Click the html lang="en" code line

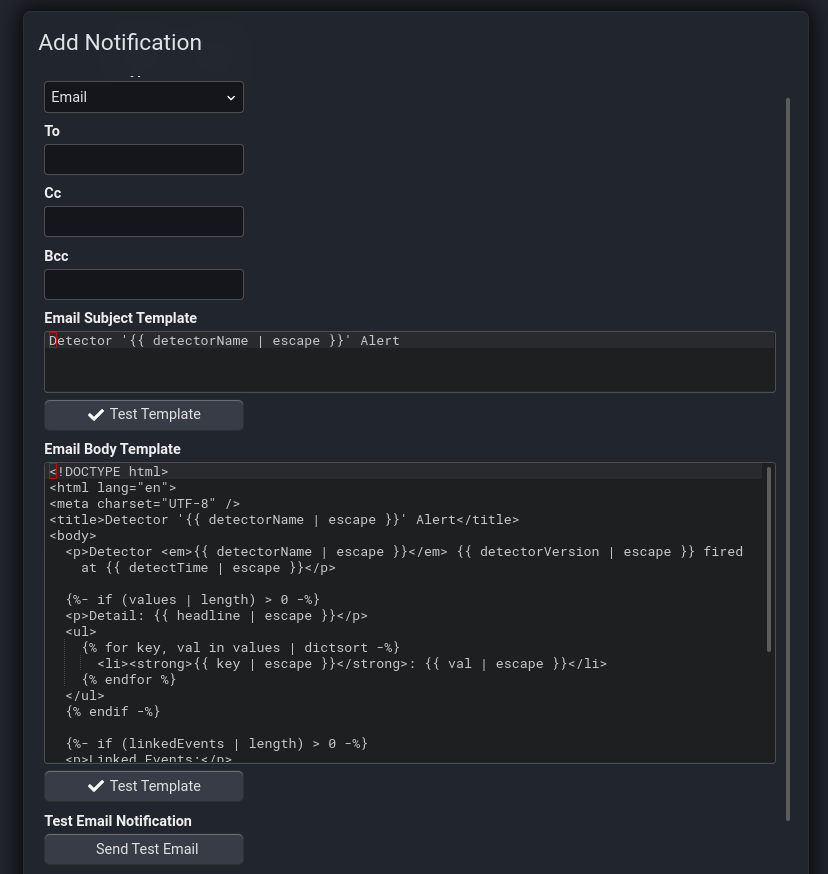point(113,487)
